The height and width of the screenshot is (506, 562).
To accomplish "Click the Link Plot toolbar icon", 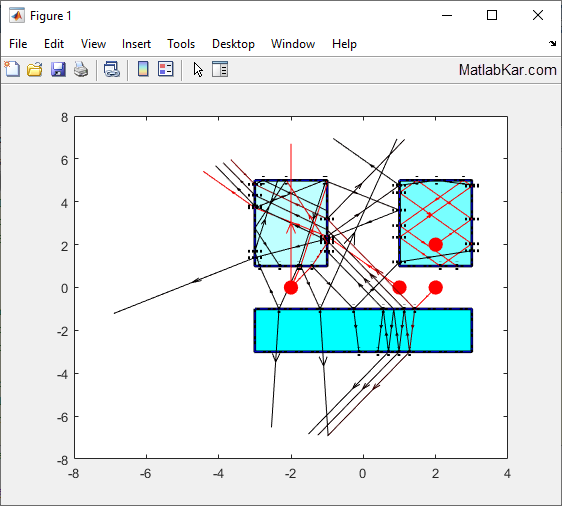I will (x=111, y=69).
